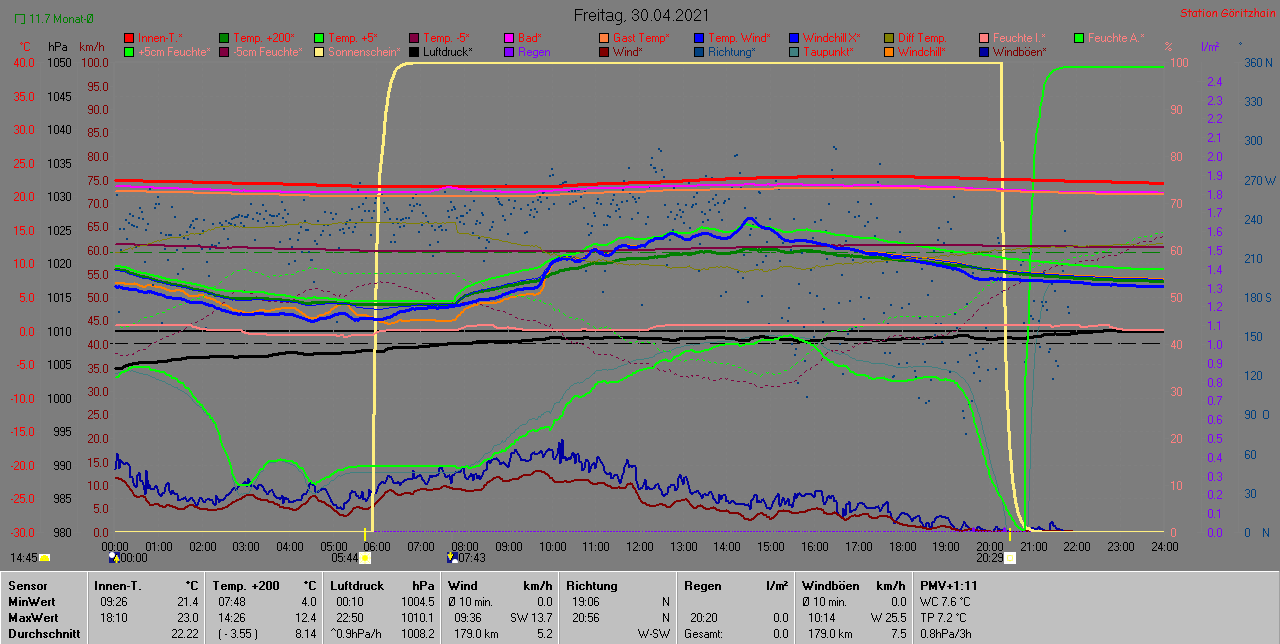Click the green +5cm Feuchte legend swatch

(129, 52)
